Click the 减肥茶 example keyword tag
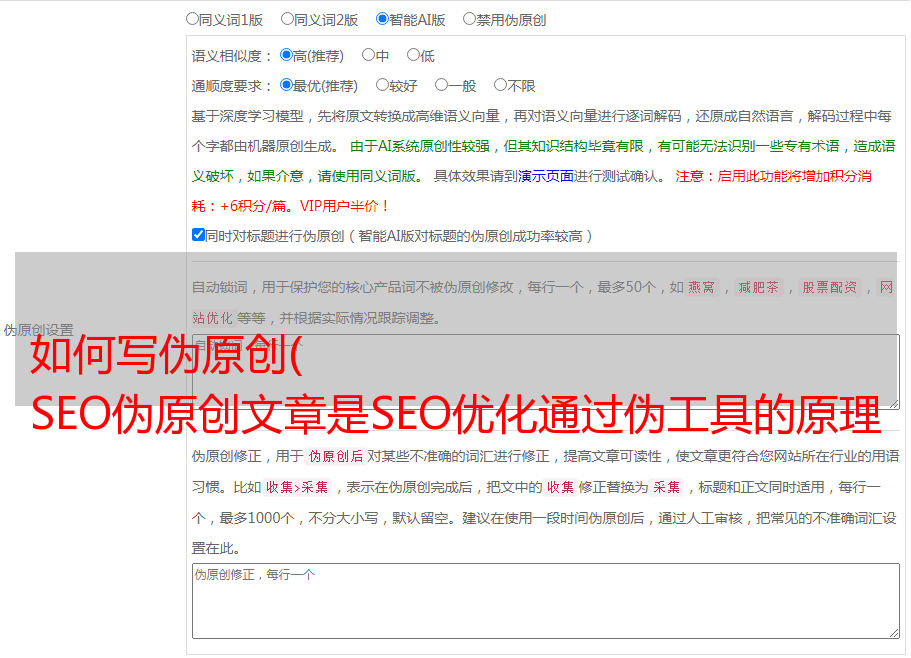The width and height of the screenshot is (911, 658). click(x=758, y=288)
